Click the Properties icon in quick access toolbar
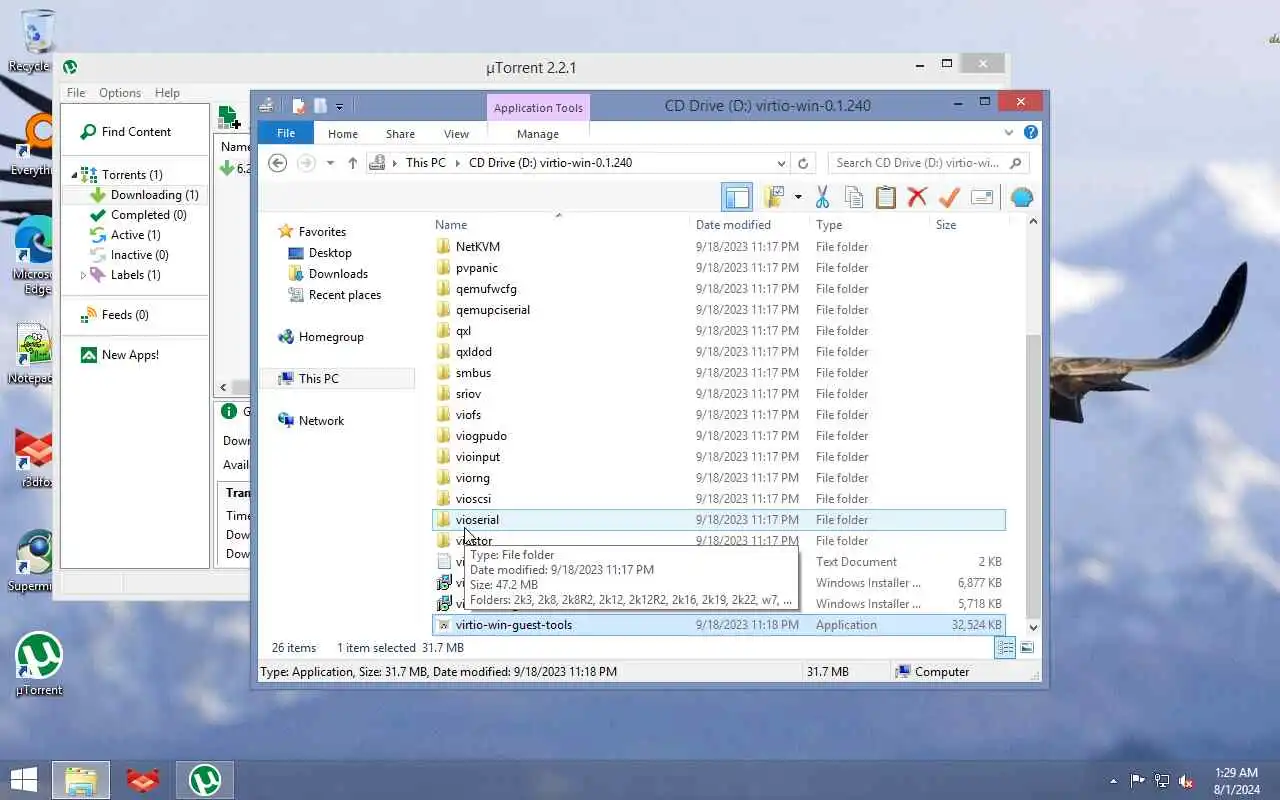This screenshot has width=1280, height=800. pos(298,105)
